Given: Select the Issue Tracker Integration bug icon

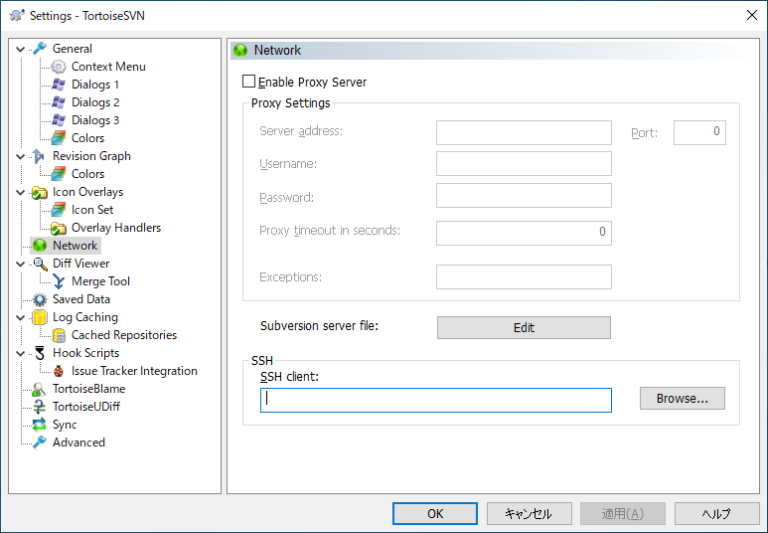Looking at the screenshot, I should pos(59,371).
